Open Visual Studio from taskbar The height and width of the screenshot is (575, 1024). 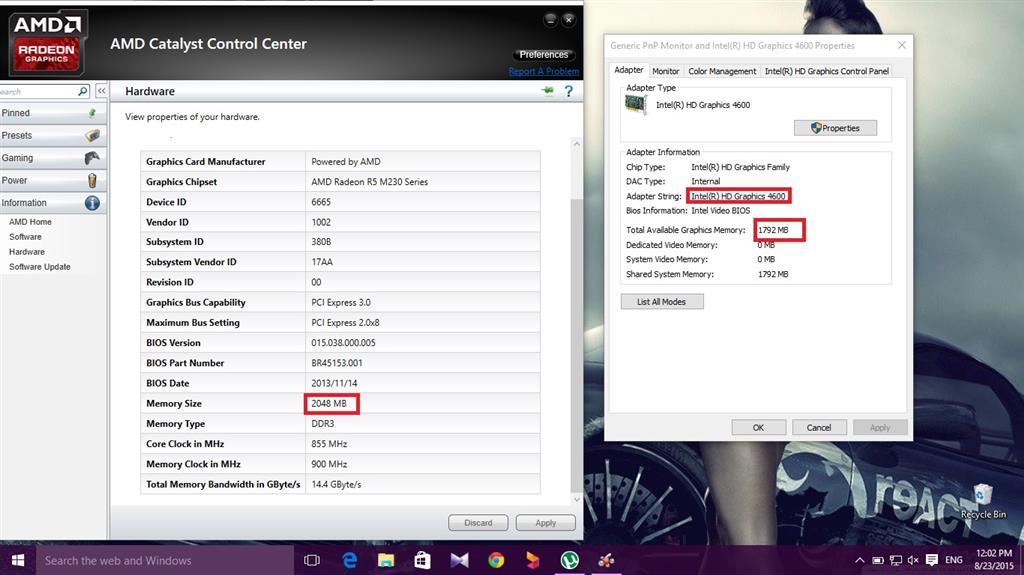coord(459,560)
